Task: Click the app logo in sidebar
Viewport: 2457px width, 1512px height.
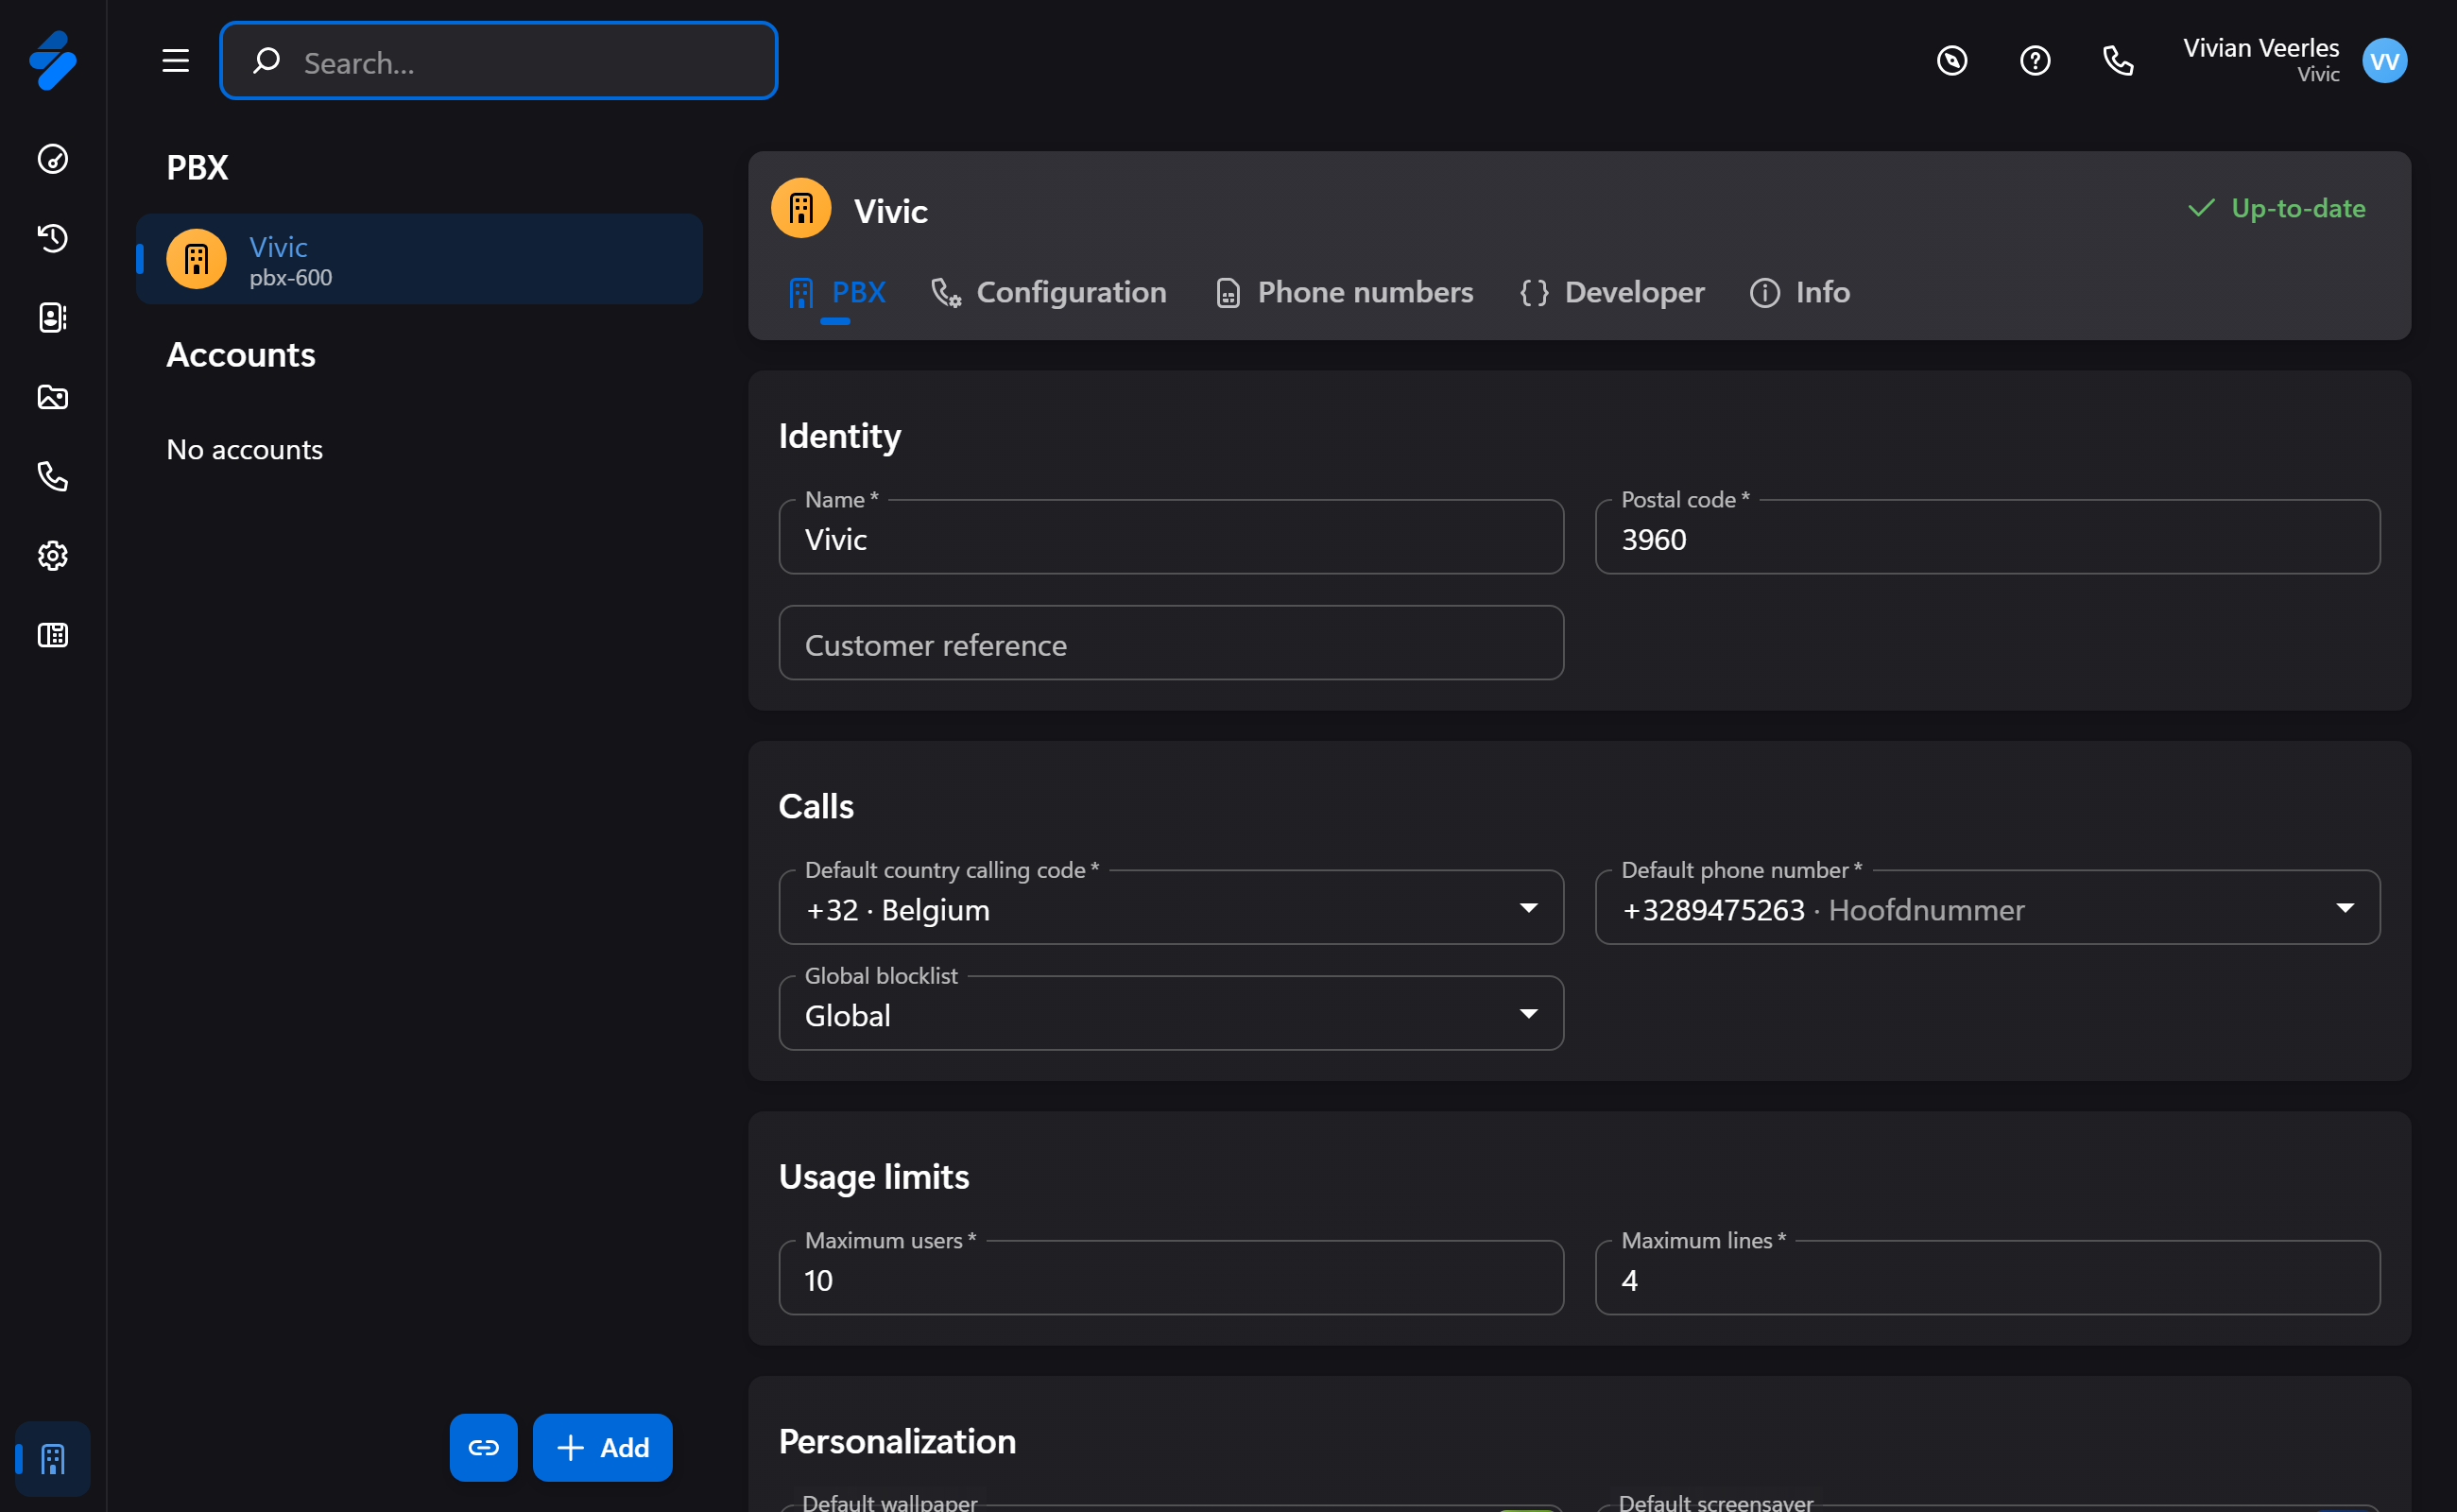Action: (53, 60)
